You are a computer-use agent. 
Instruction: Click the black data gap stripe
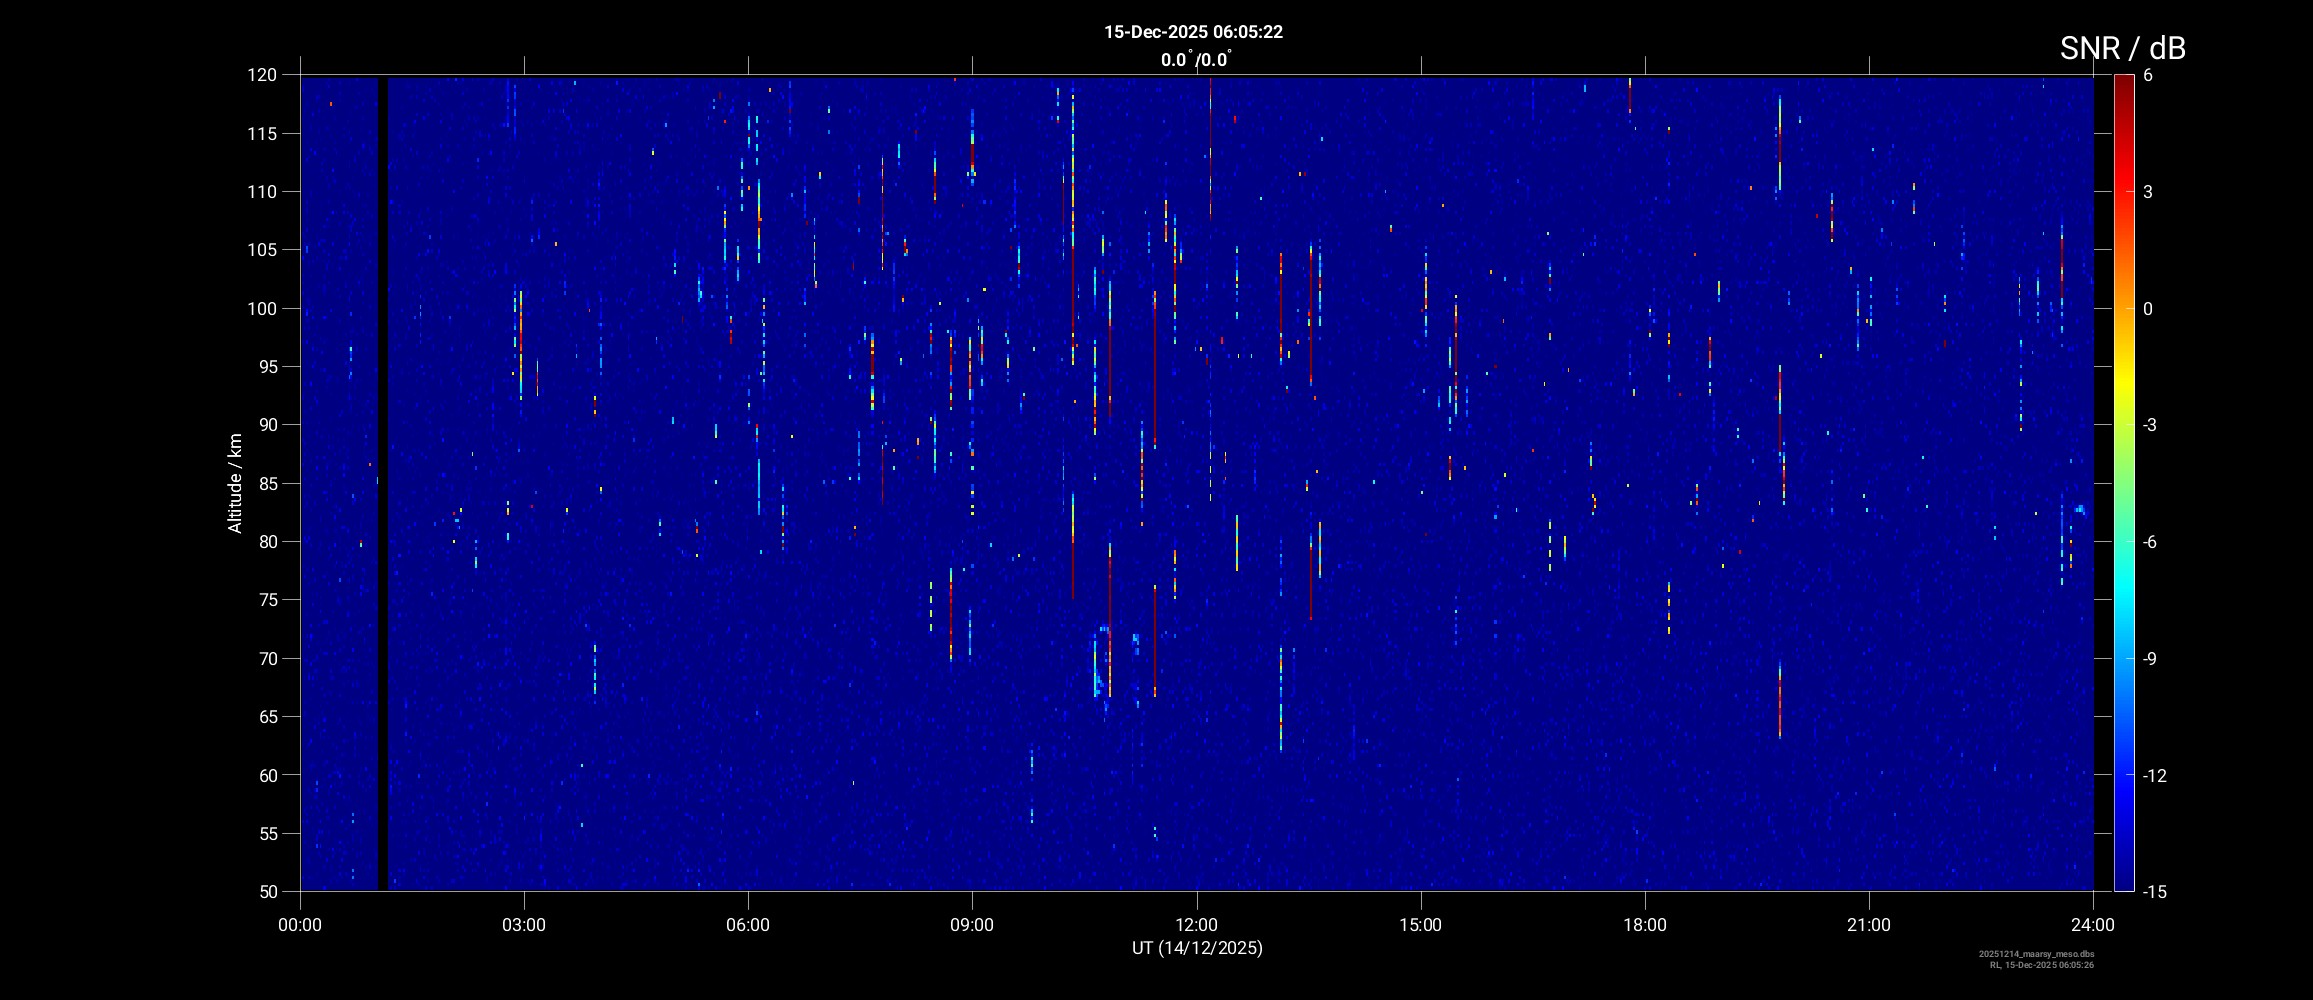coord(382,480)
